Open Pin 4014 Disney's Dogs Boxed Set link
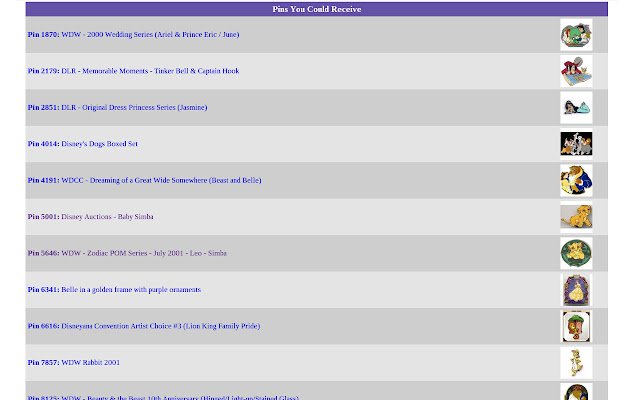This screenshot has height=400, width=640. click(x=82, y=144)
